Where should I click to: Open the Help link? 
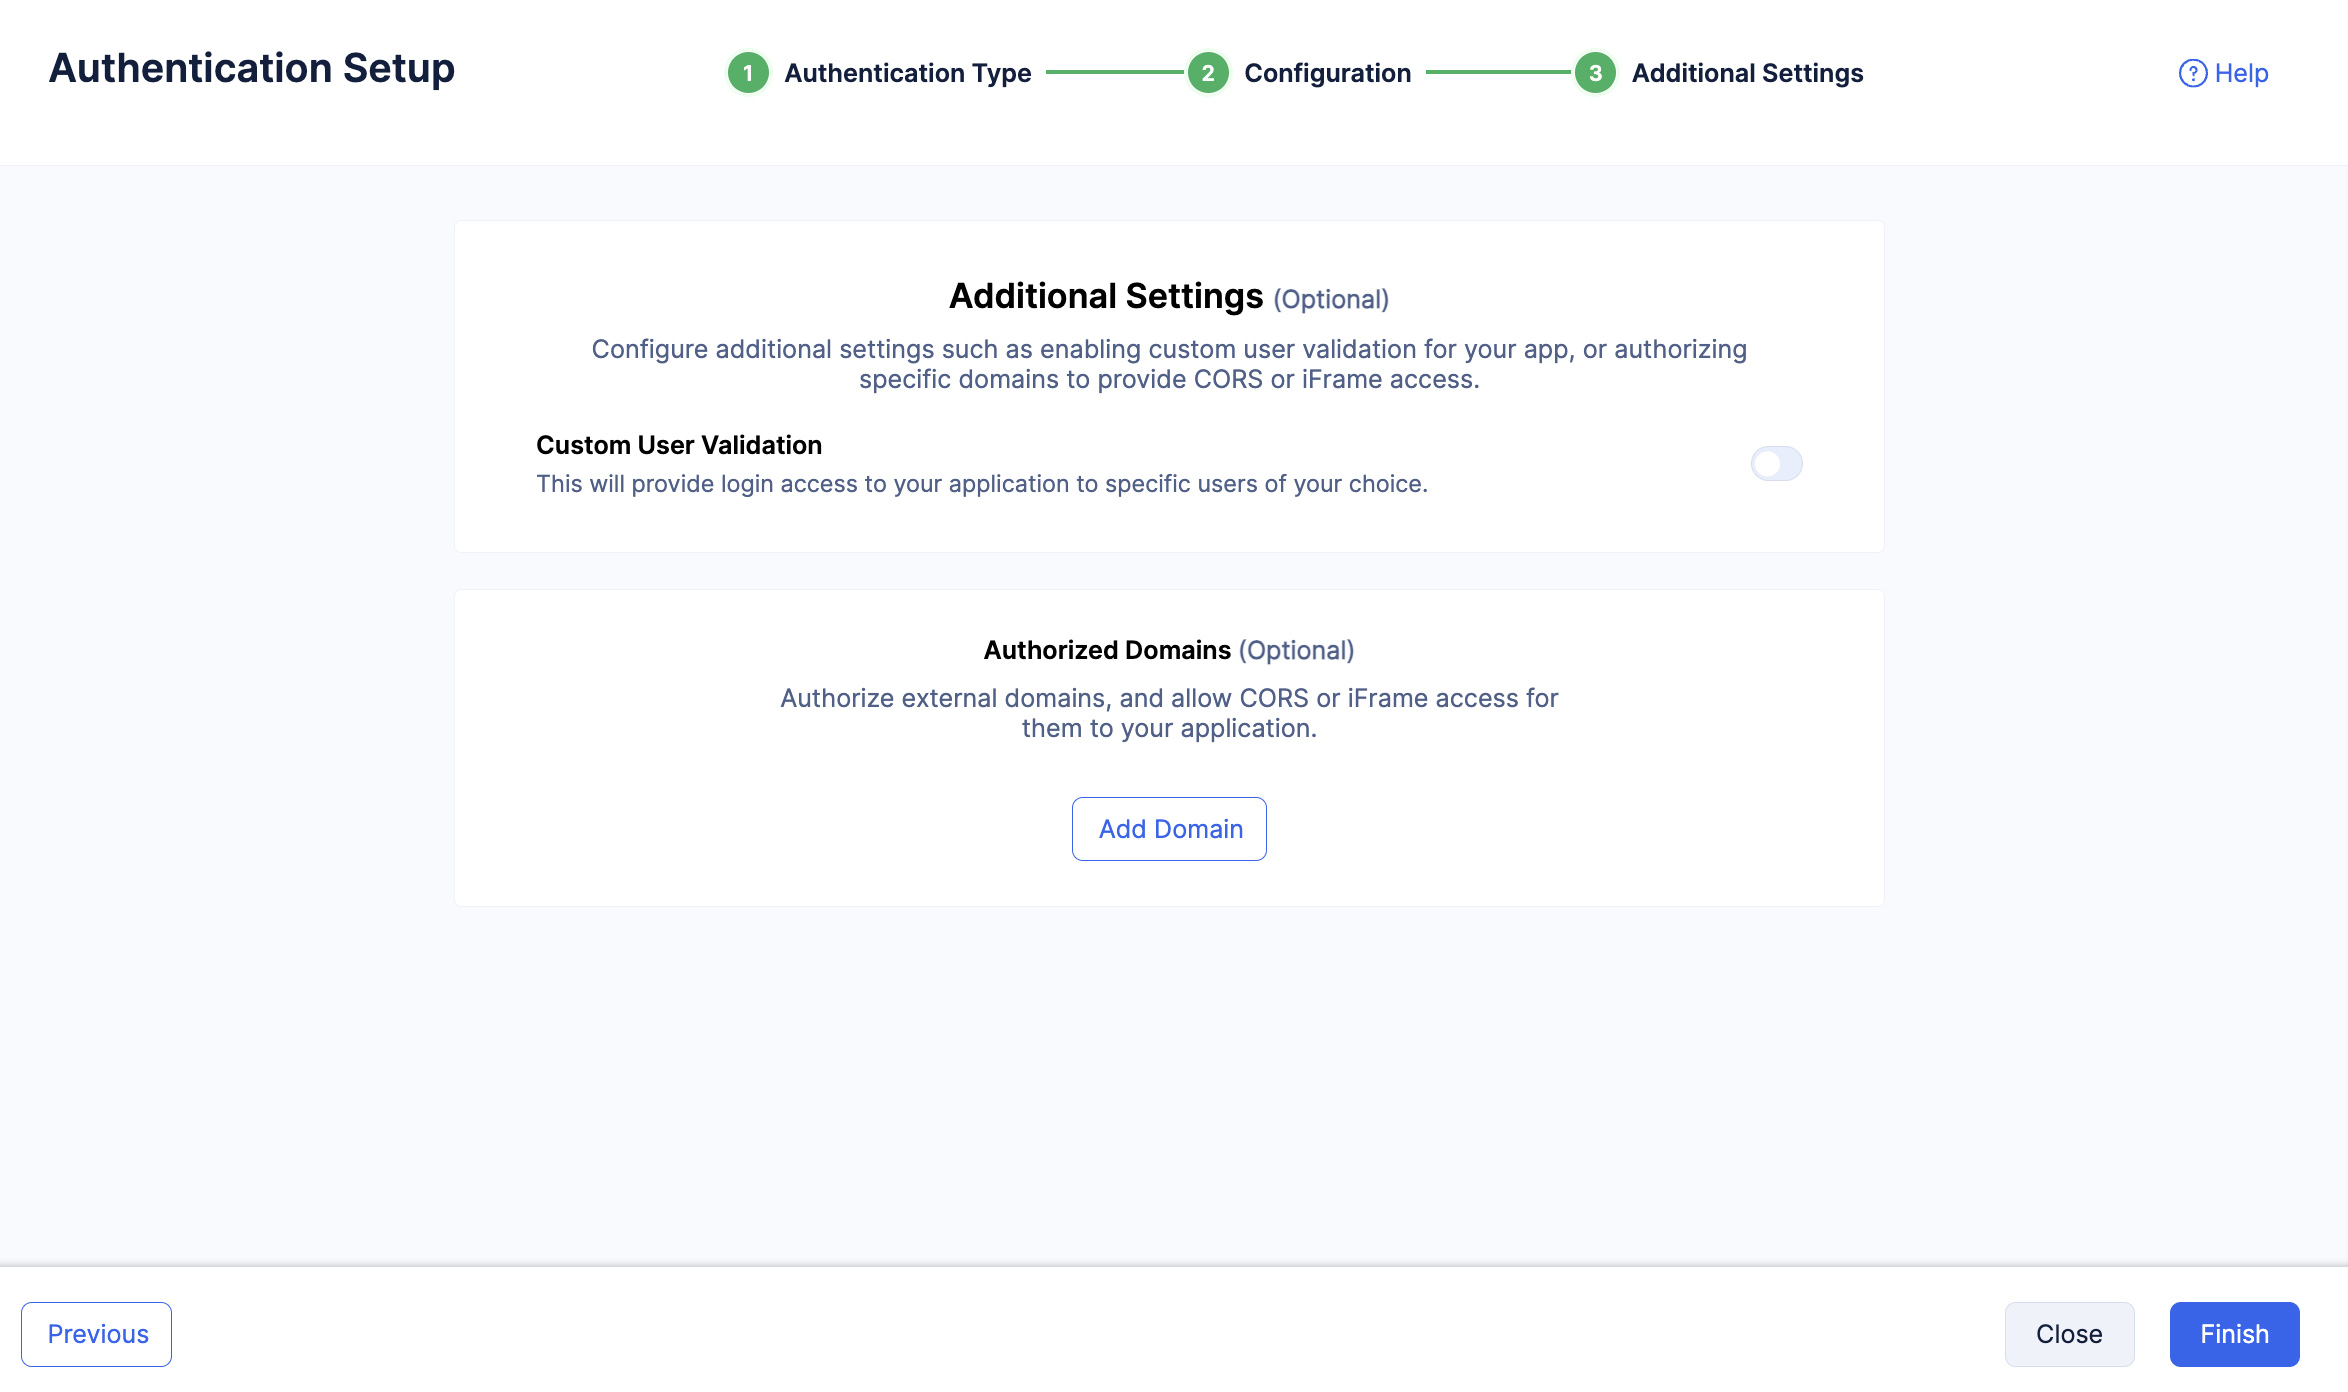2223,73
